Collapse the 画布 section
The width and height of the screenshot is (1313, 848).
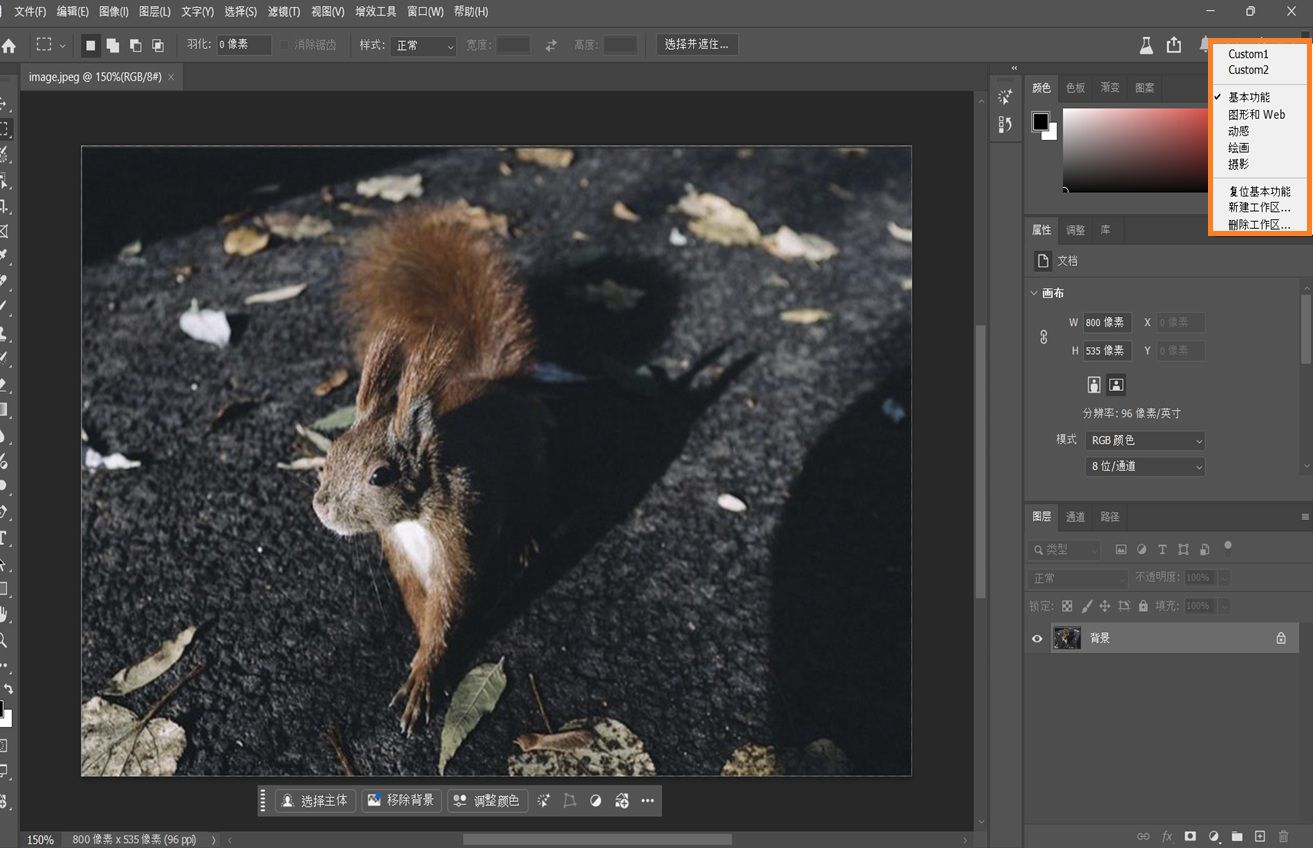(1035, 293)
